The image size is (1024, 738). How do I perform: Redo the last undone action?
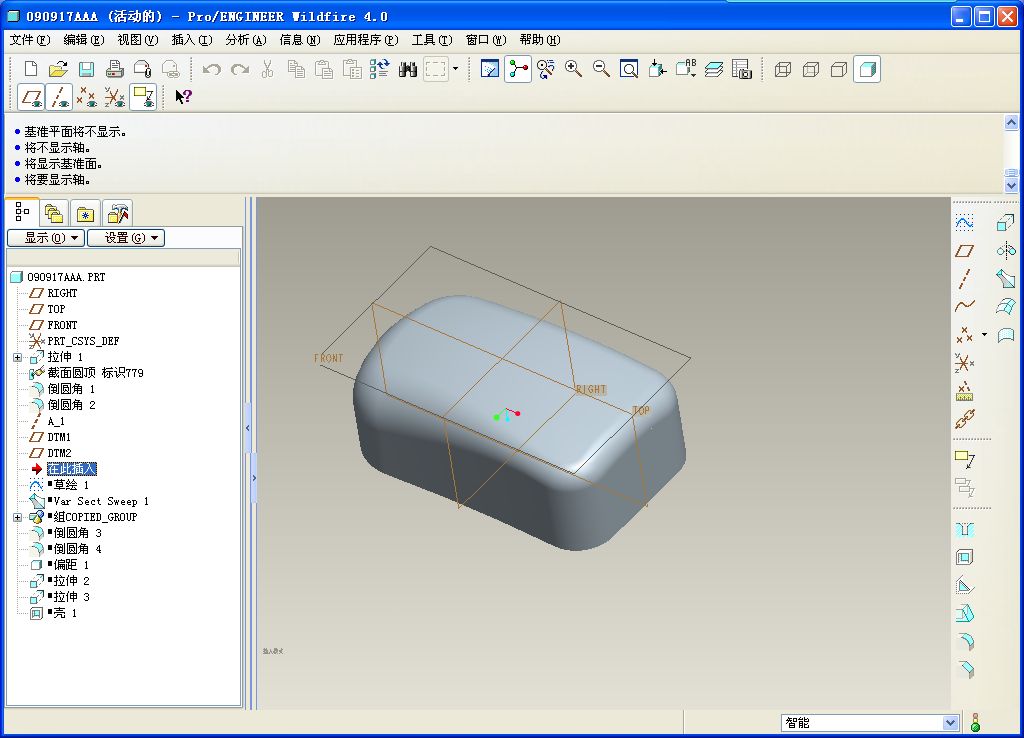(240, 69)
